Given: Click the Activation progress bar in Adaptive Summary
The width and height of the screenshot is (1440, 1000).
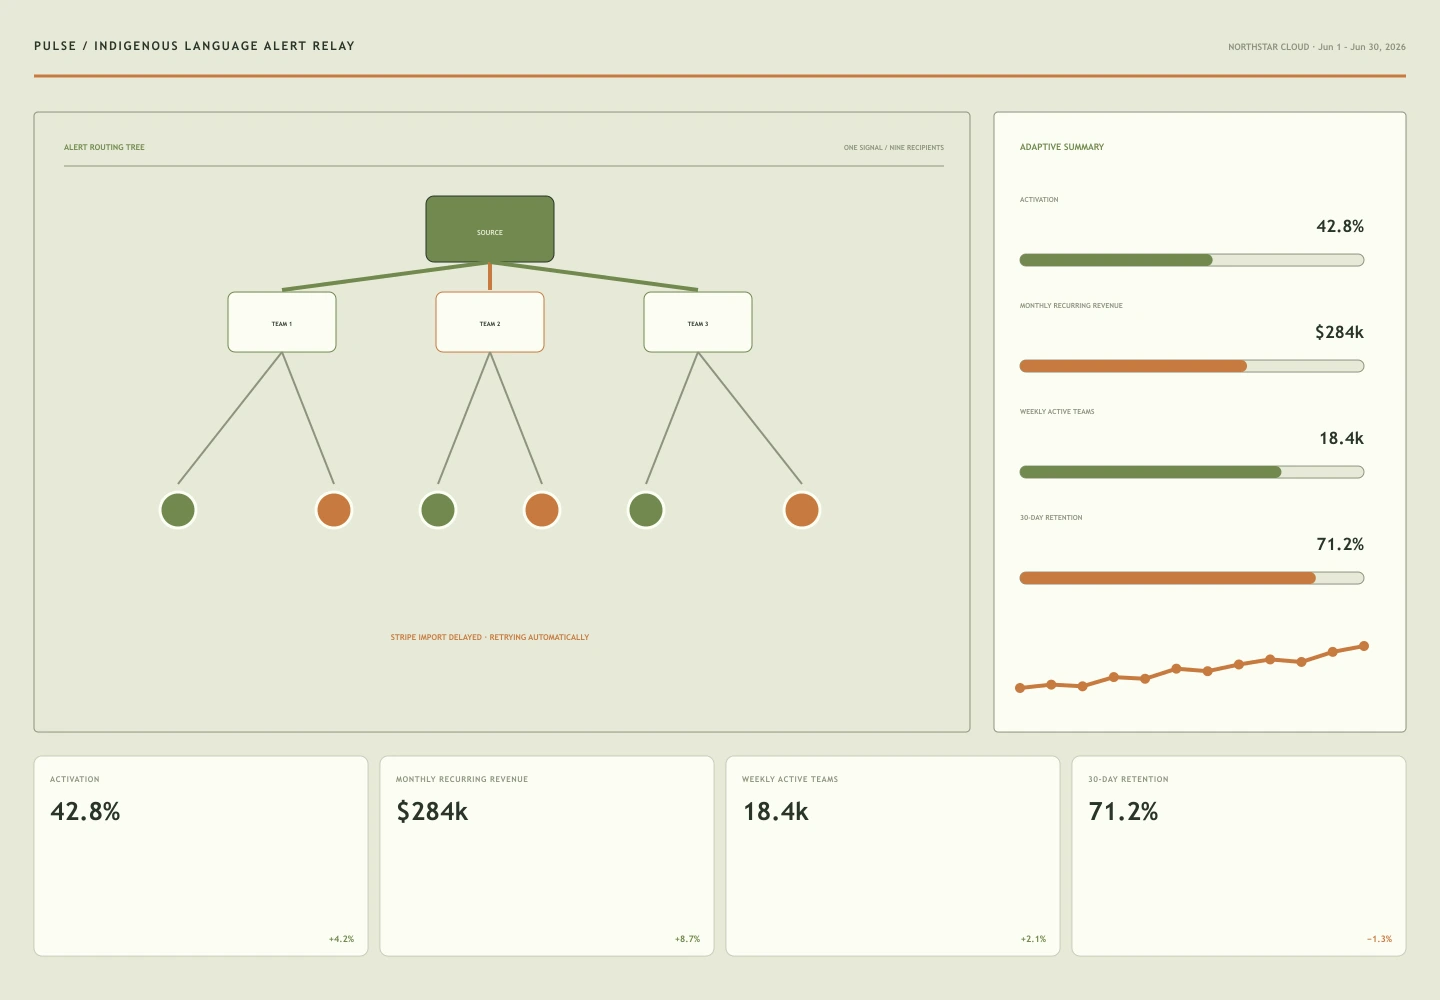Looking at the screenshot, I should [x=1192, y=260].
